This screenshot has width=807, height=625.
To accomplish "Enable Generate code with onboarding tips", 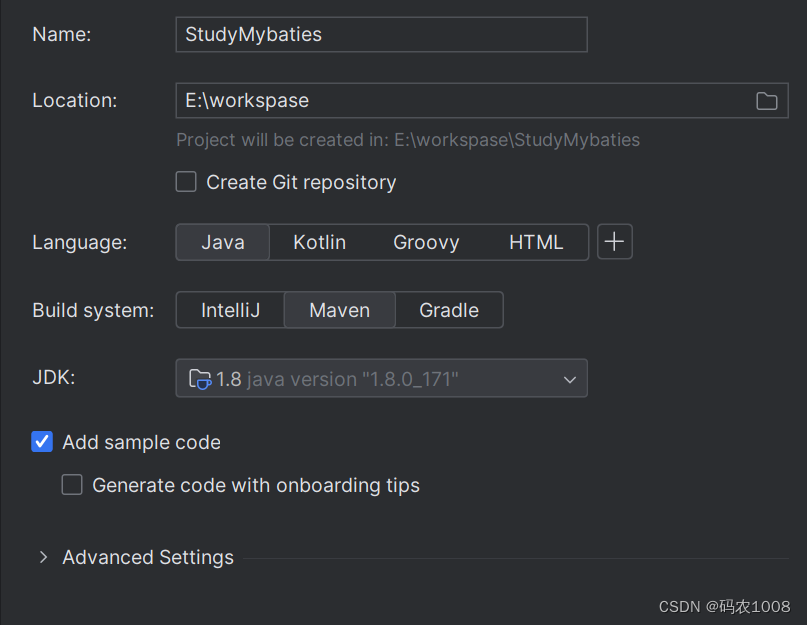I will [x=72, y=485].
